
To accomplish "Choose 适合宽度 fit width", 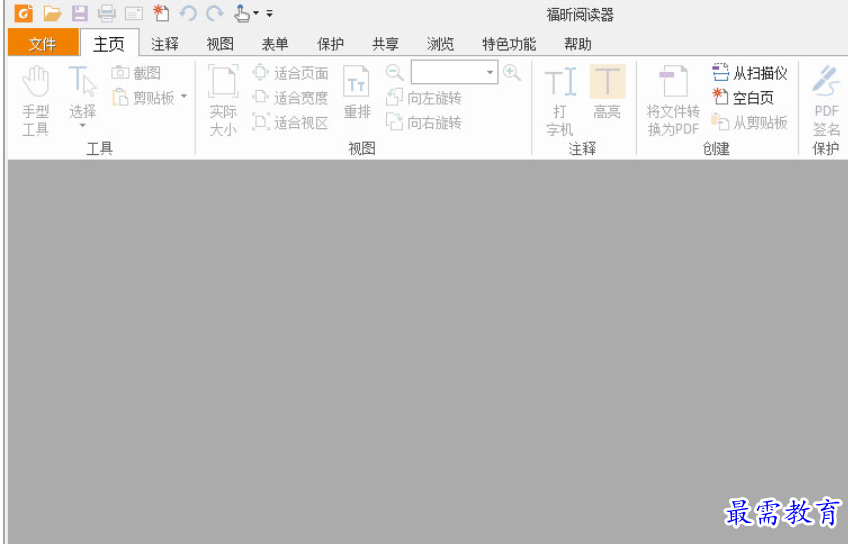I will 290,98.
